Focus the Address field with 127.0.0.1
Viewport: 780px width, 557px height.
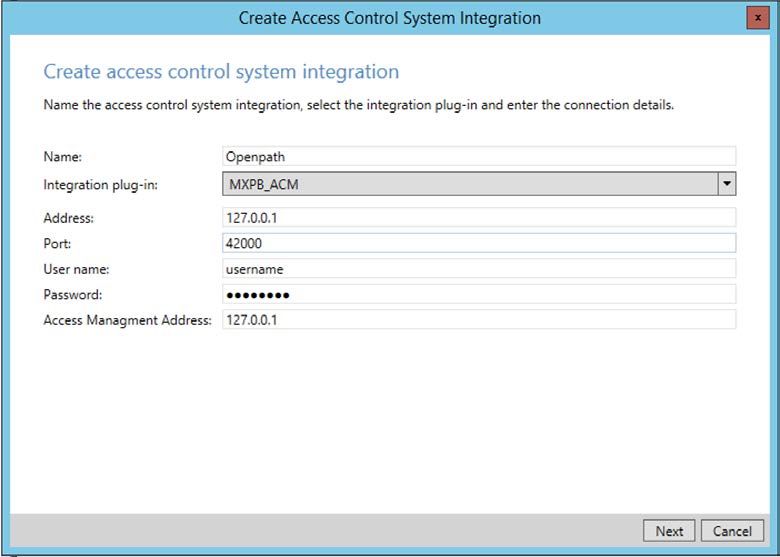479,217
